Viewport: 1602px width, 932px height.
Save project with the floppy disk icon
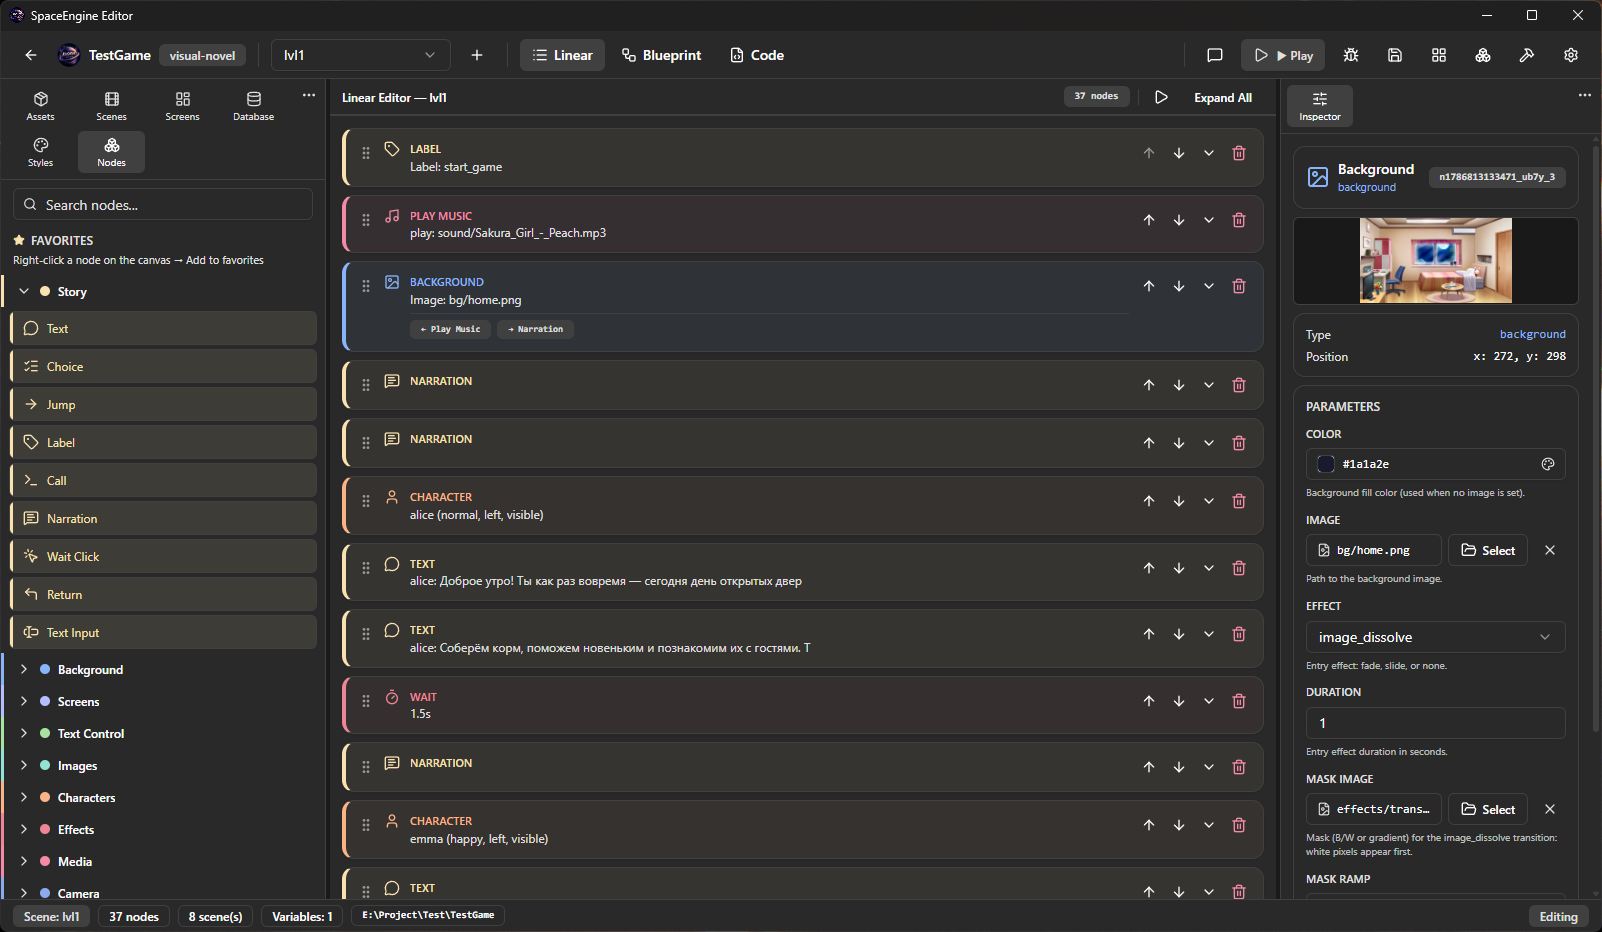pos(1395,55)
